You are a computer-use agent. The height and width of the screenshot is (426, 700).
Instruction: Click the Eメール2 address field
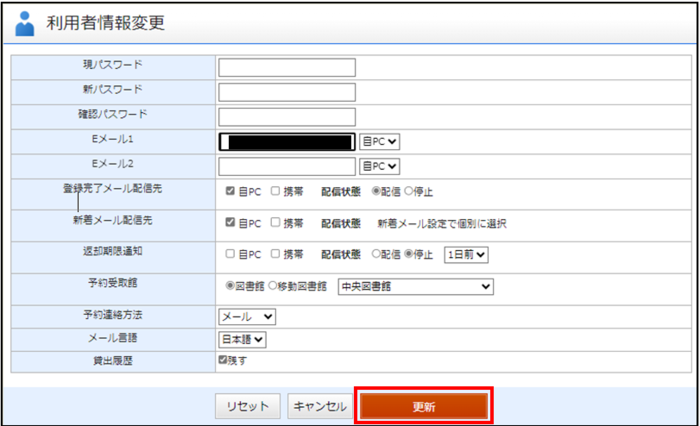pyautogui.click(x=287, y=166)
